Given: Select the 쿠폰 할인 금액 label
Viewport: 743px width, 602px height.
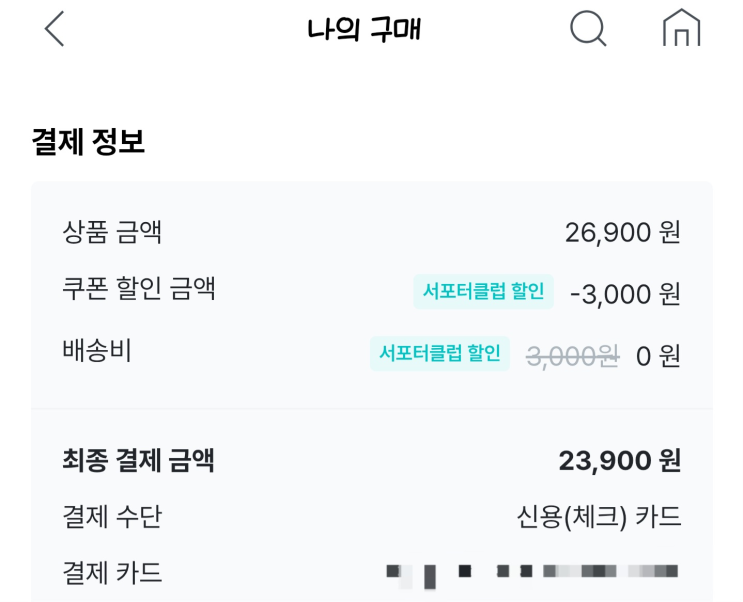Looking at the screenshot, I should pos(139,291).
